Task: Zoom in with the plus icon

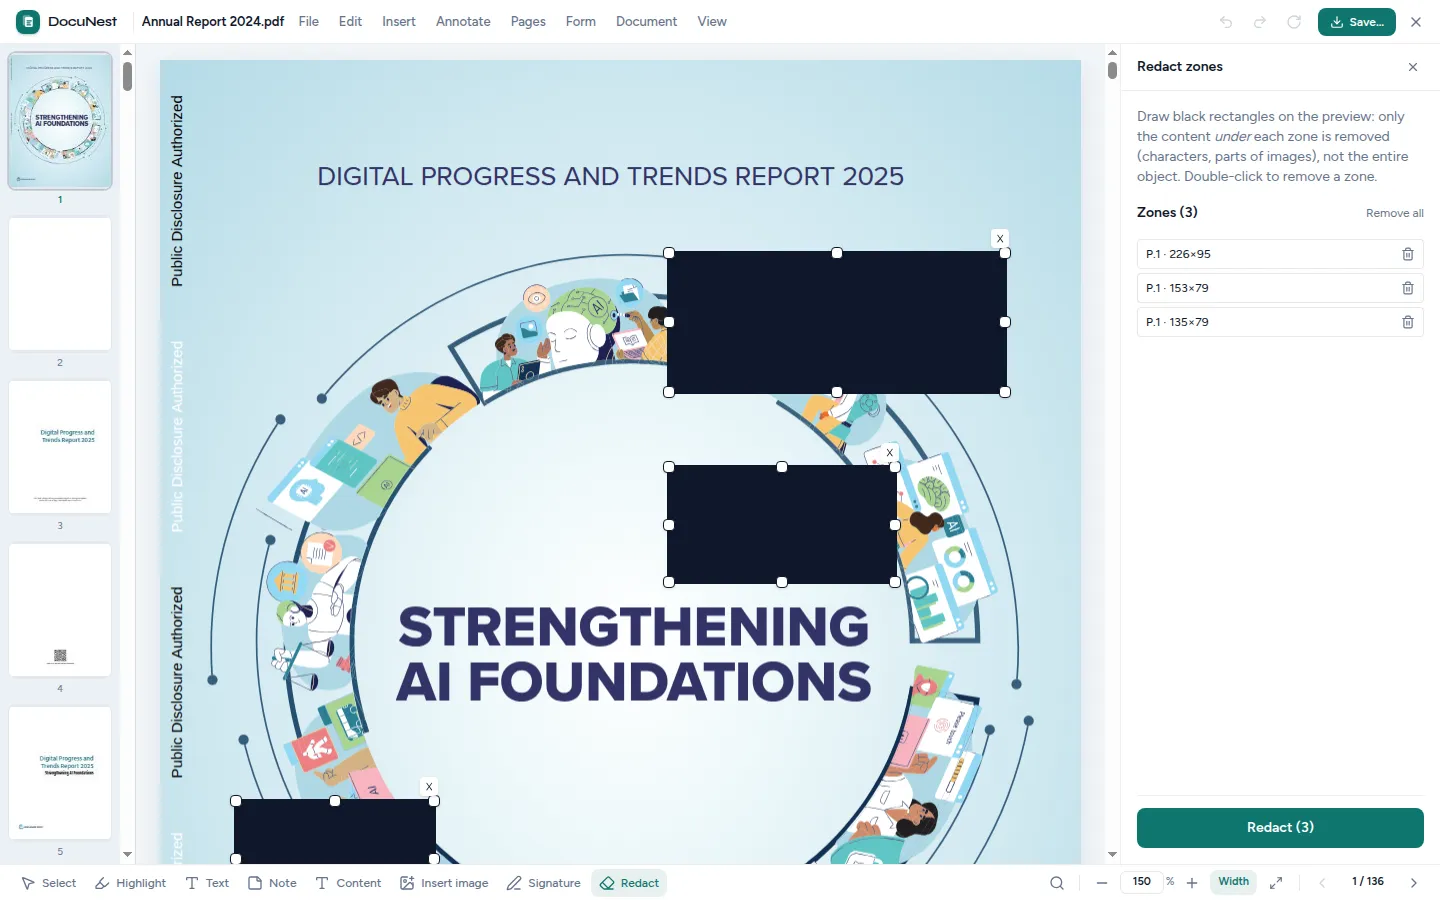Action: [1192, 883]
